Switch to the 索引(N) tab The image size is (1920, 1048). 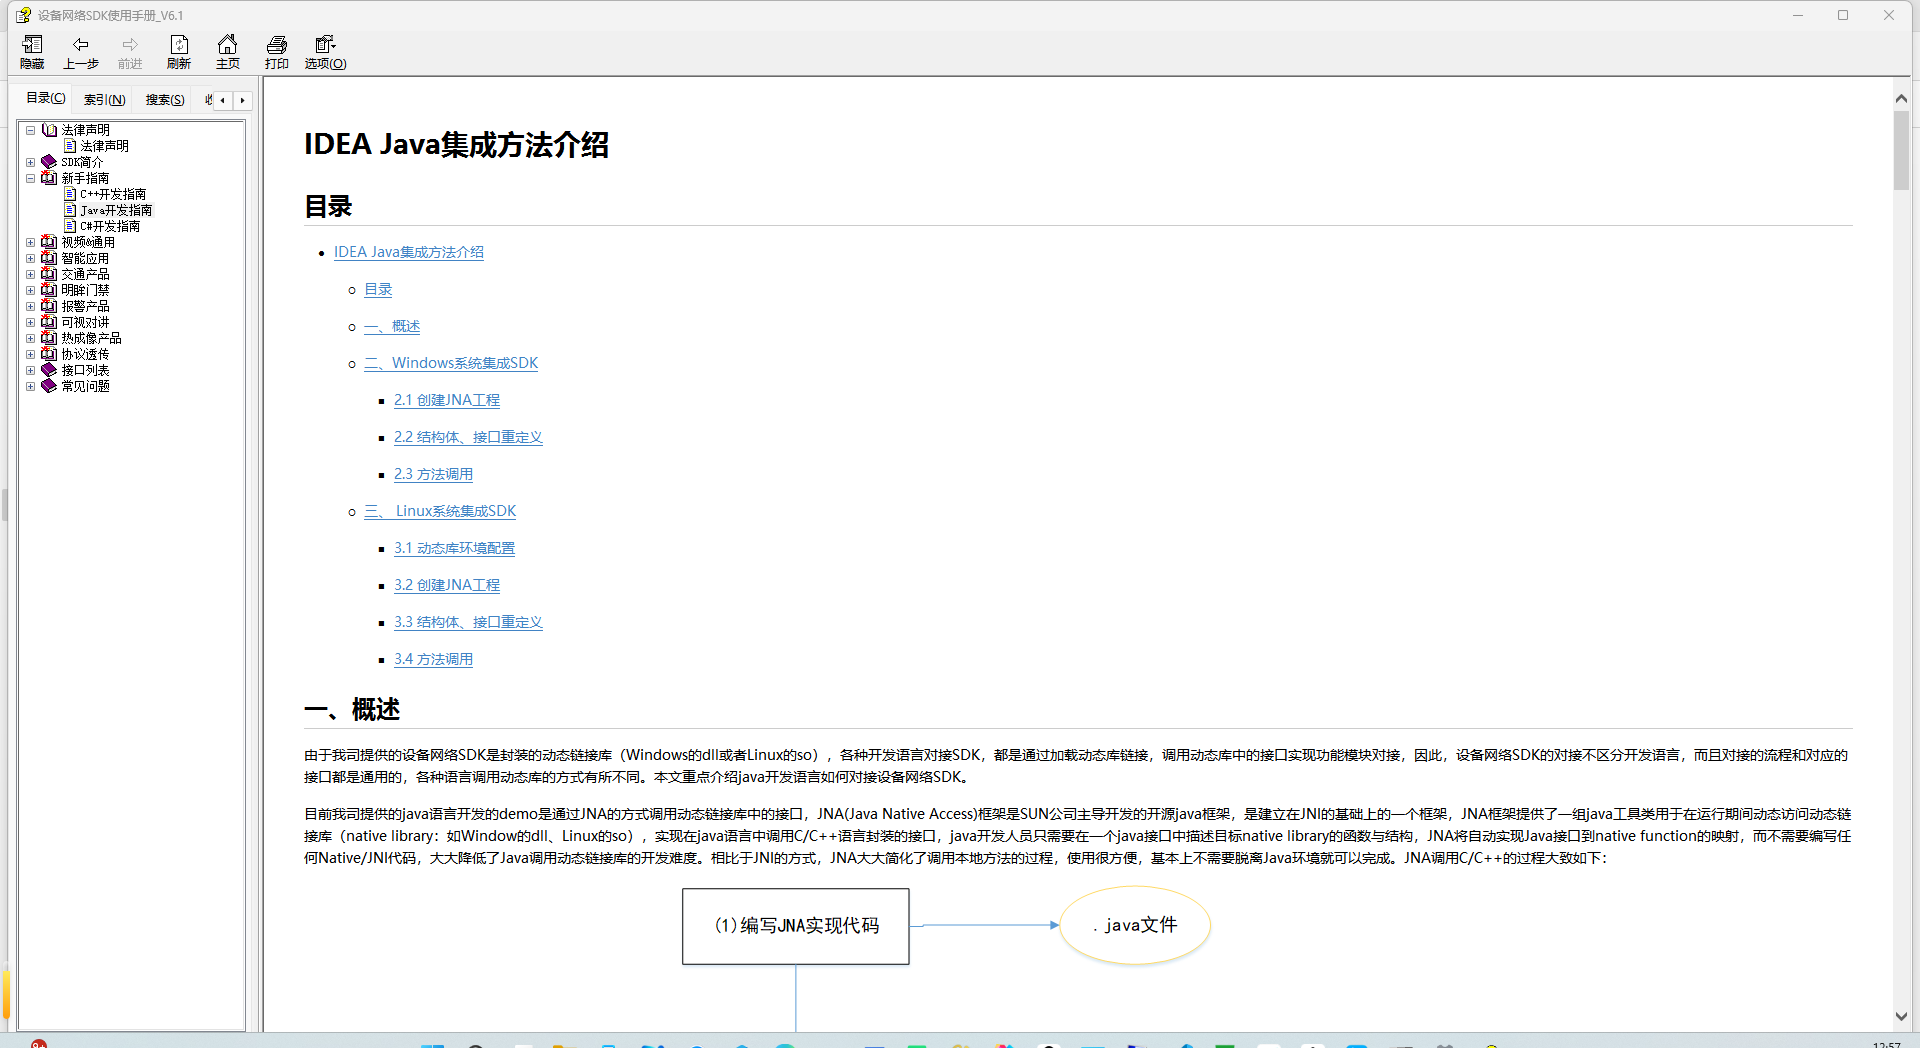click(x=103, y=99)
